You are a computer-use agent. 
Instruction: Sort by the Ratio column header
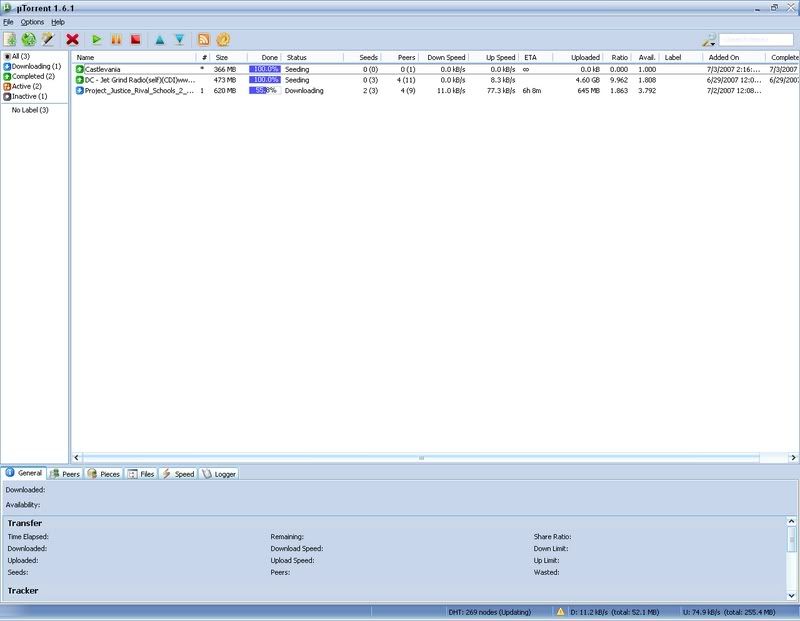(618, 58)
